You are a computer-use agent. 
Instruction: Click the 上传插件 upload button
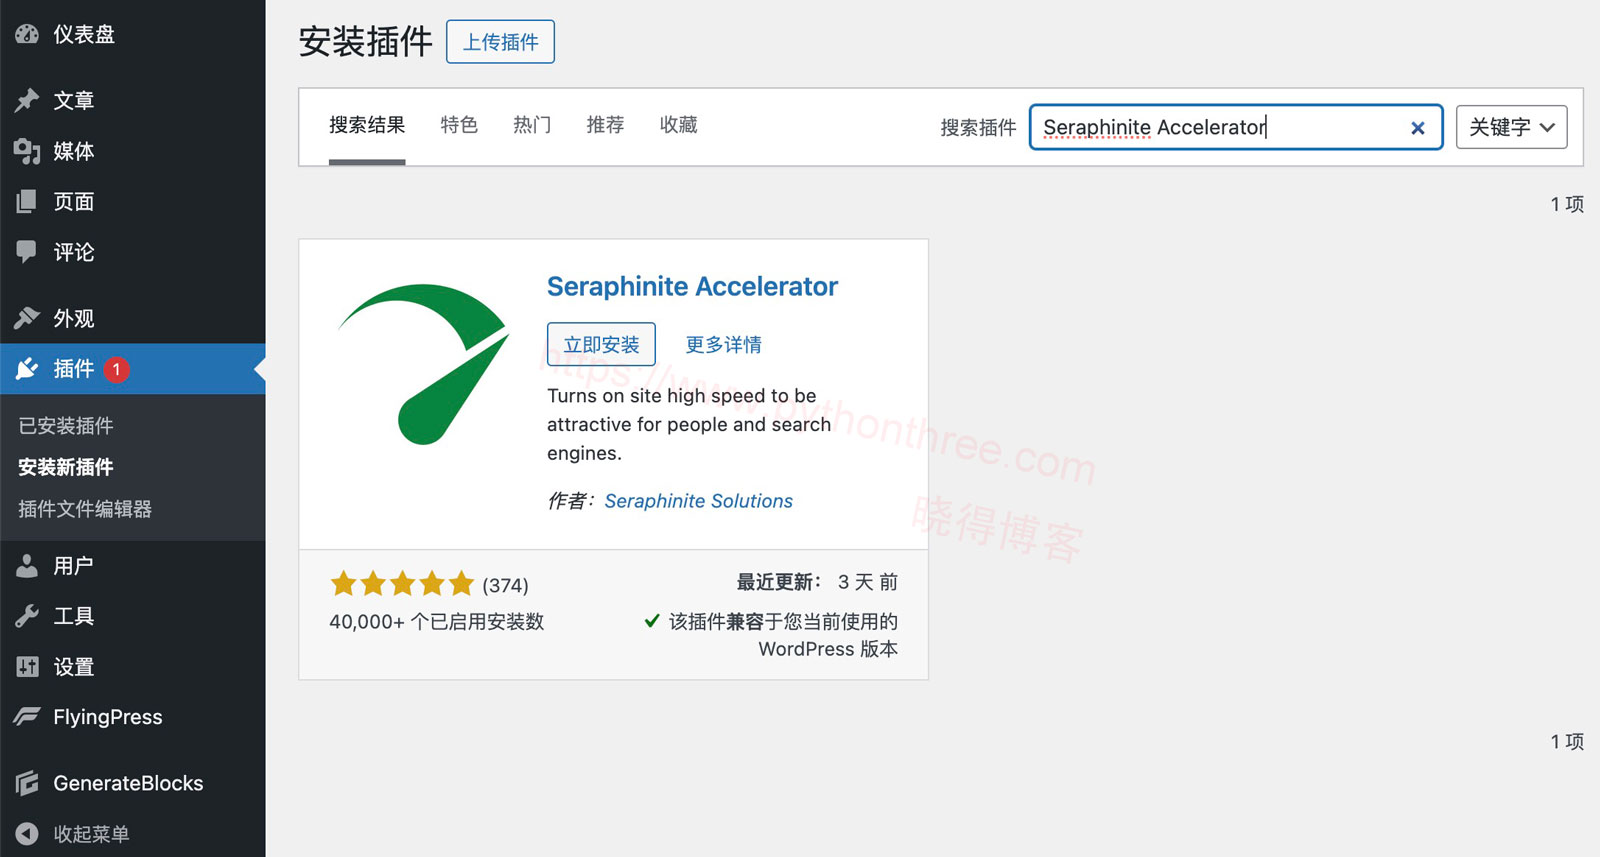(500, 42)
